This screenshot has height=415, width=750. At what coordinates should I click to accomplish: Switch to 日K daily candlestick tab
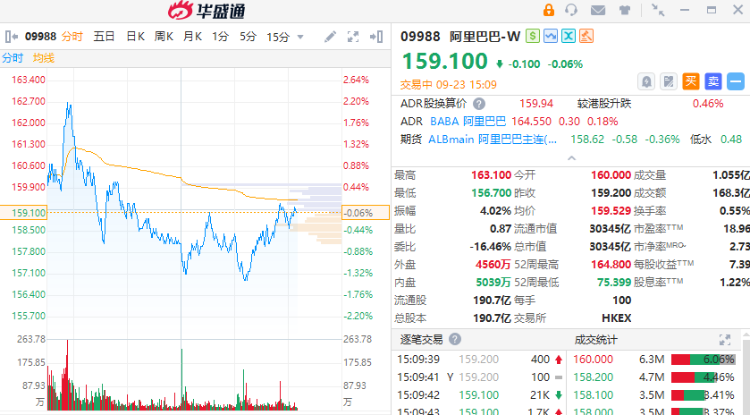click(135, 36)
